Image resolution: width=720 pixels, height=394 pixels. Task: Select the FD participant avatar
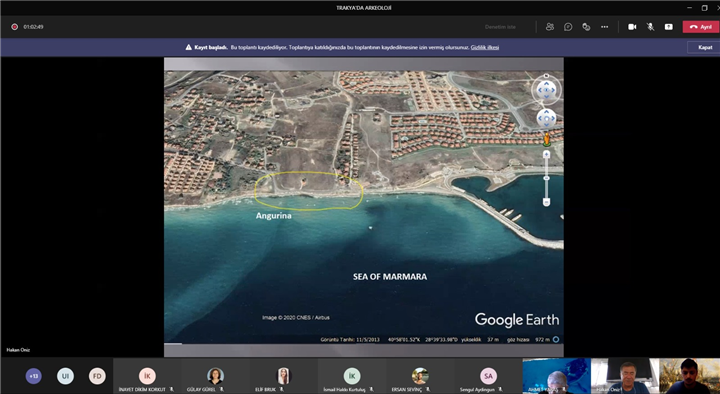97,376
